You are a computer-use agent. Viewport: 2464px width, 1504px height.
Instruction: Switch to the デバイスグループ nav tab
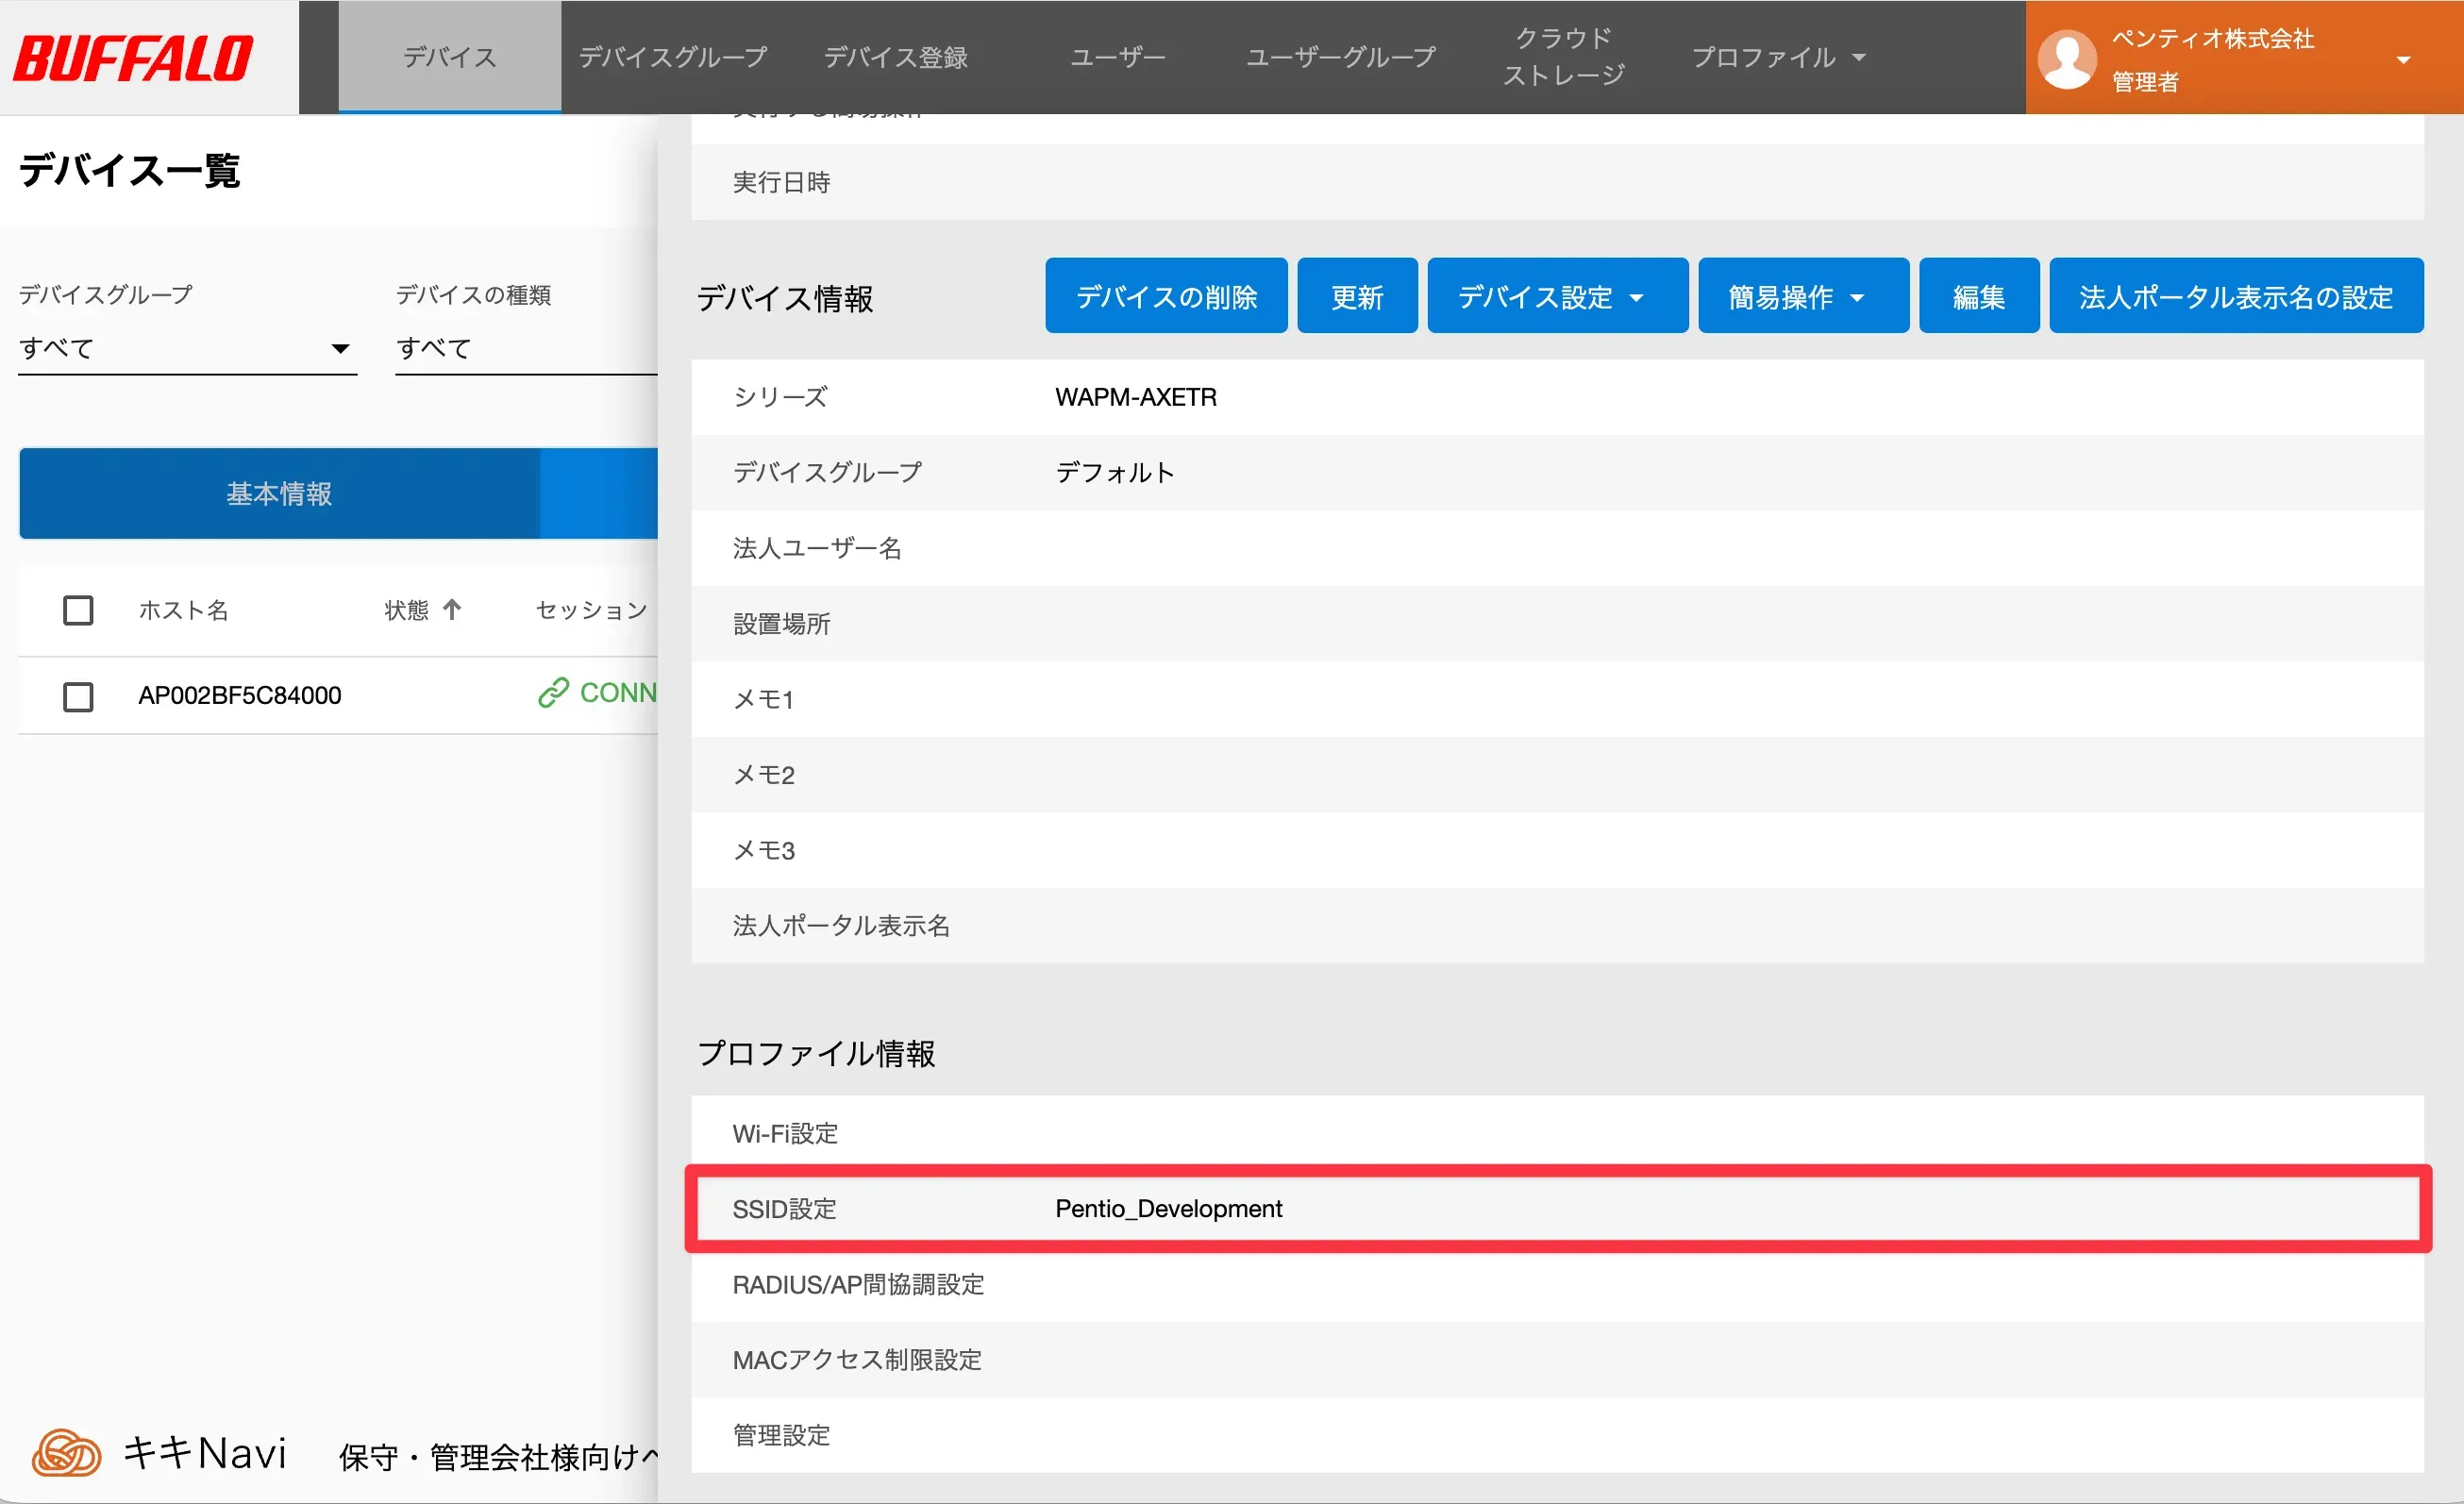[673, 57]
